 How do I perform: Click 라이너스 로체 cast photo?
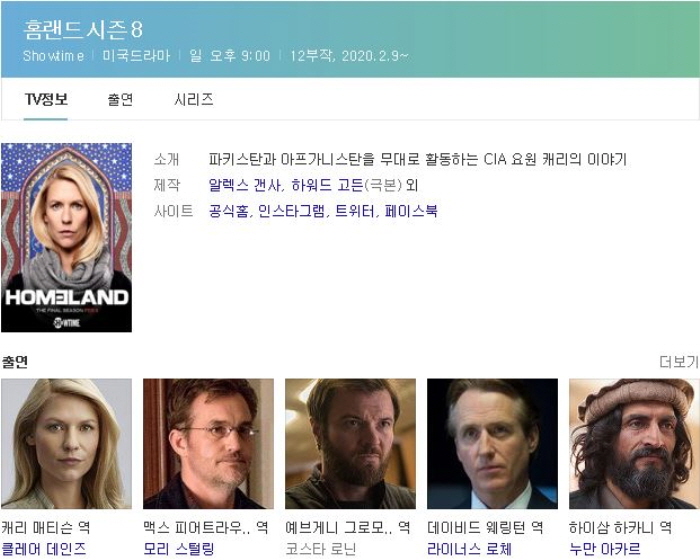click(492, 443)
